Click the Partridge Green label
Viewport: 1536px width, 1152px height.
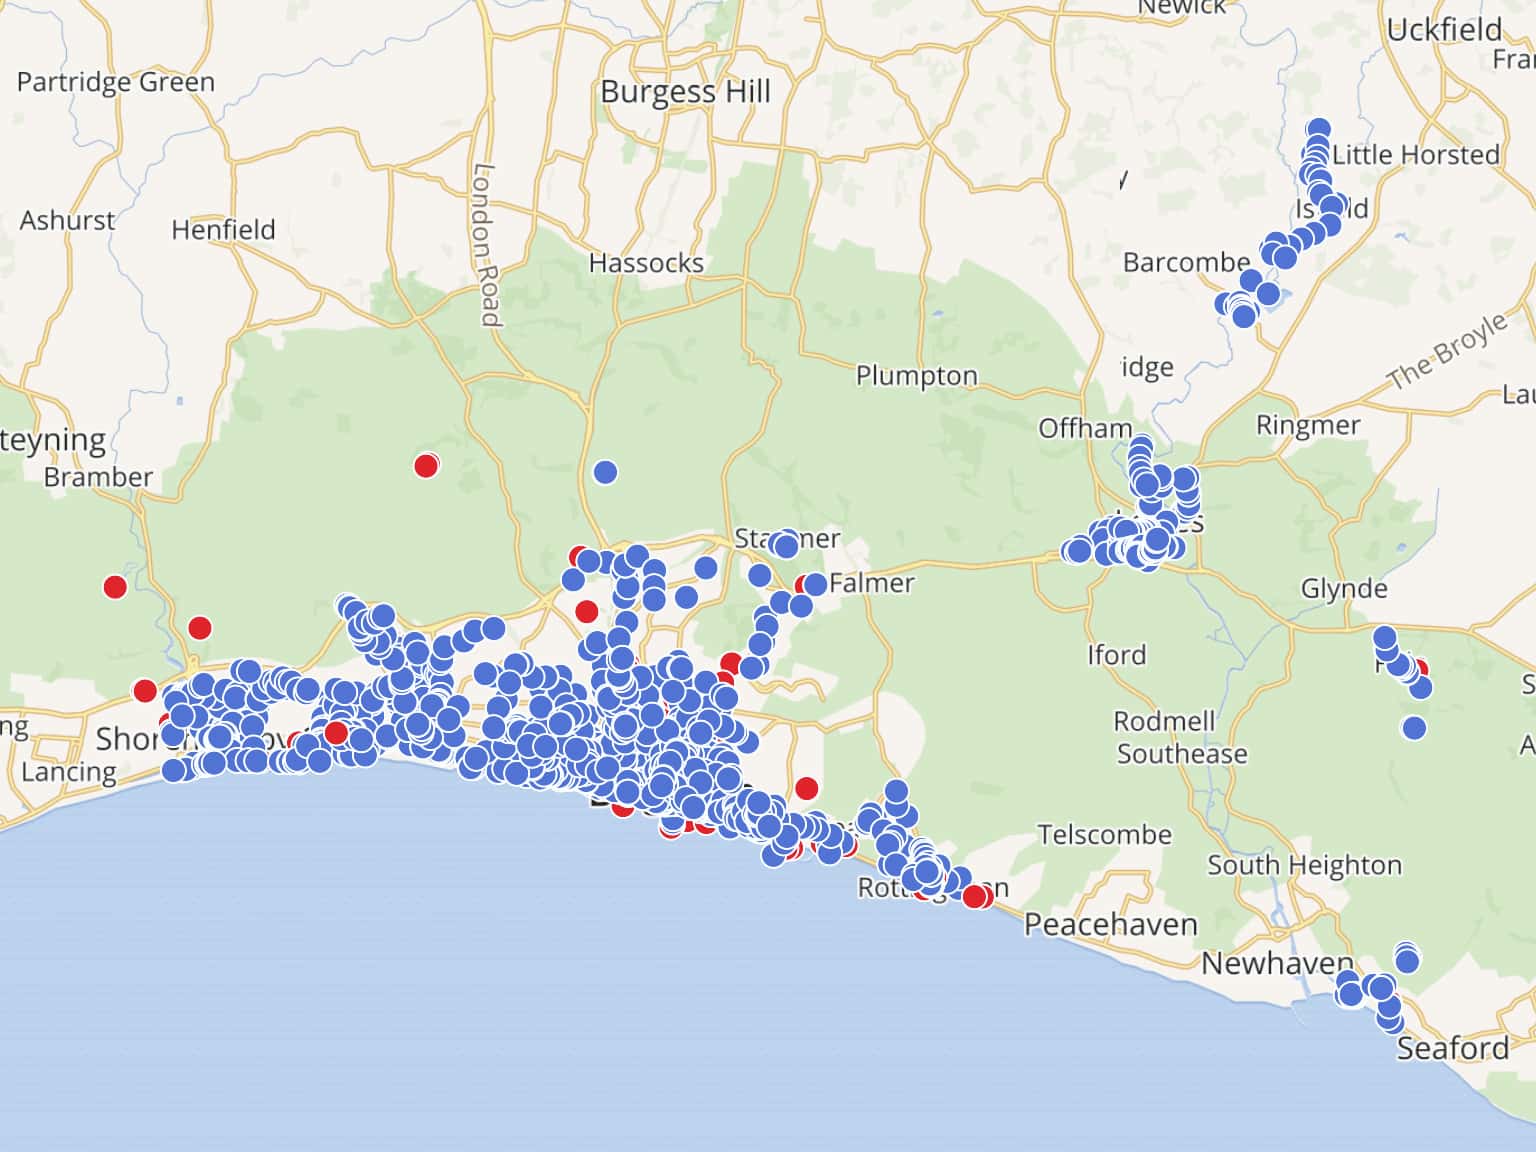pos(116,82)
